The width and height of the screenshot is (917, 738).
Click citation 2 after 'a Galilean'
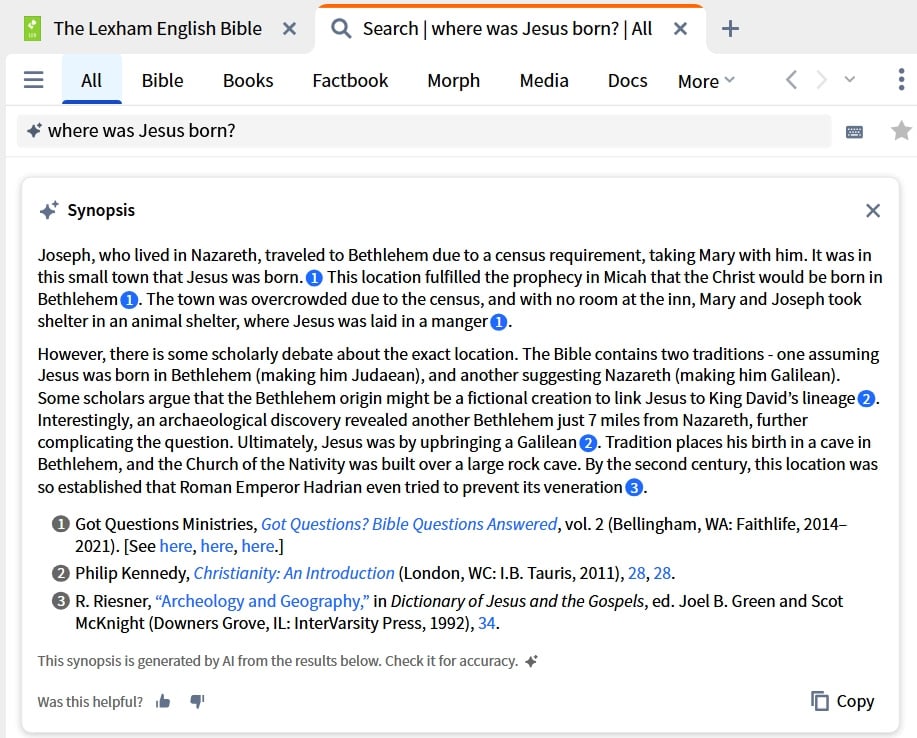click(588, 443)
